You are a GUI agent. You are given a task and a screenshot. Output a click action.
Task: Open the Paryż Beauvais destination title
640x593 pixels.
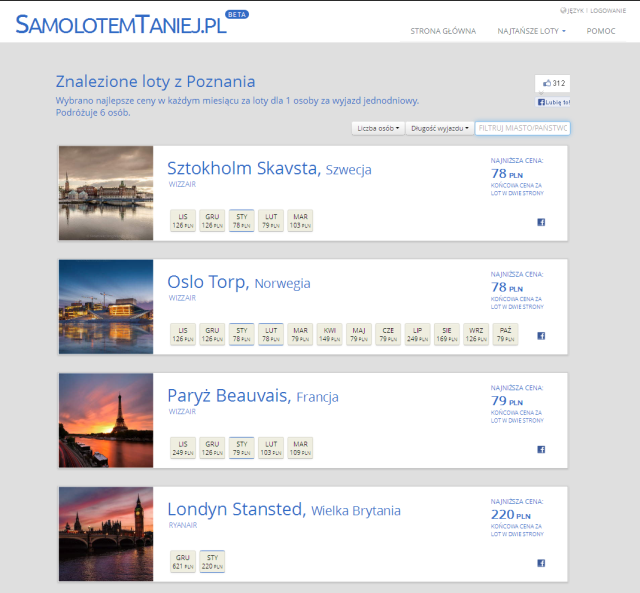point(253,396)
